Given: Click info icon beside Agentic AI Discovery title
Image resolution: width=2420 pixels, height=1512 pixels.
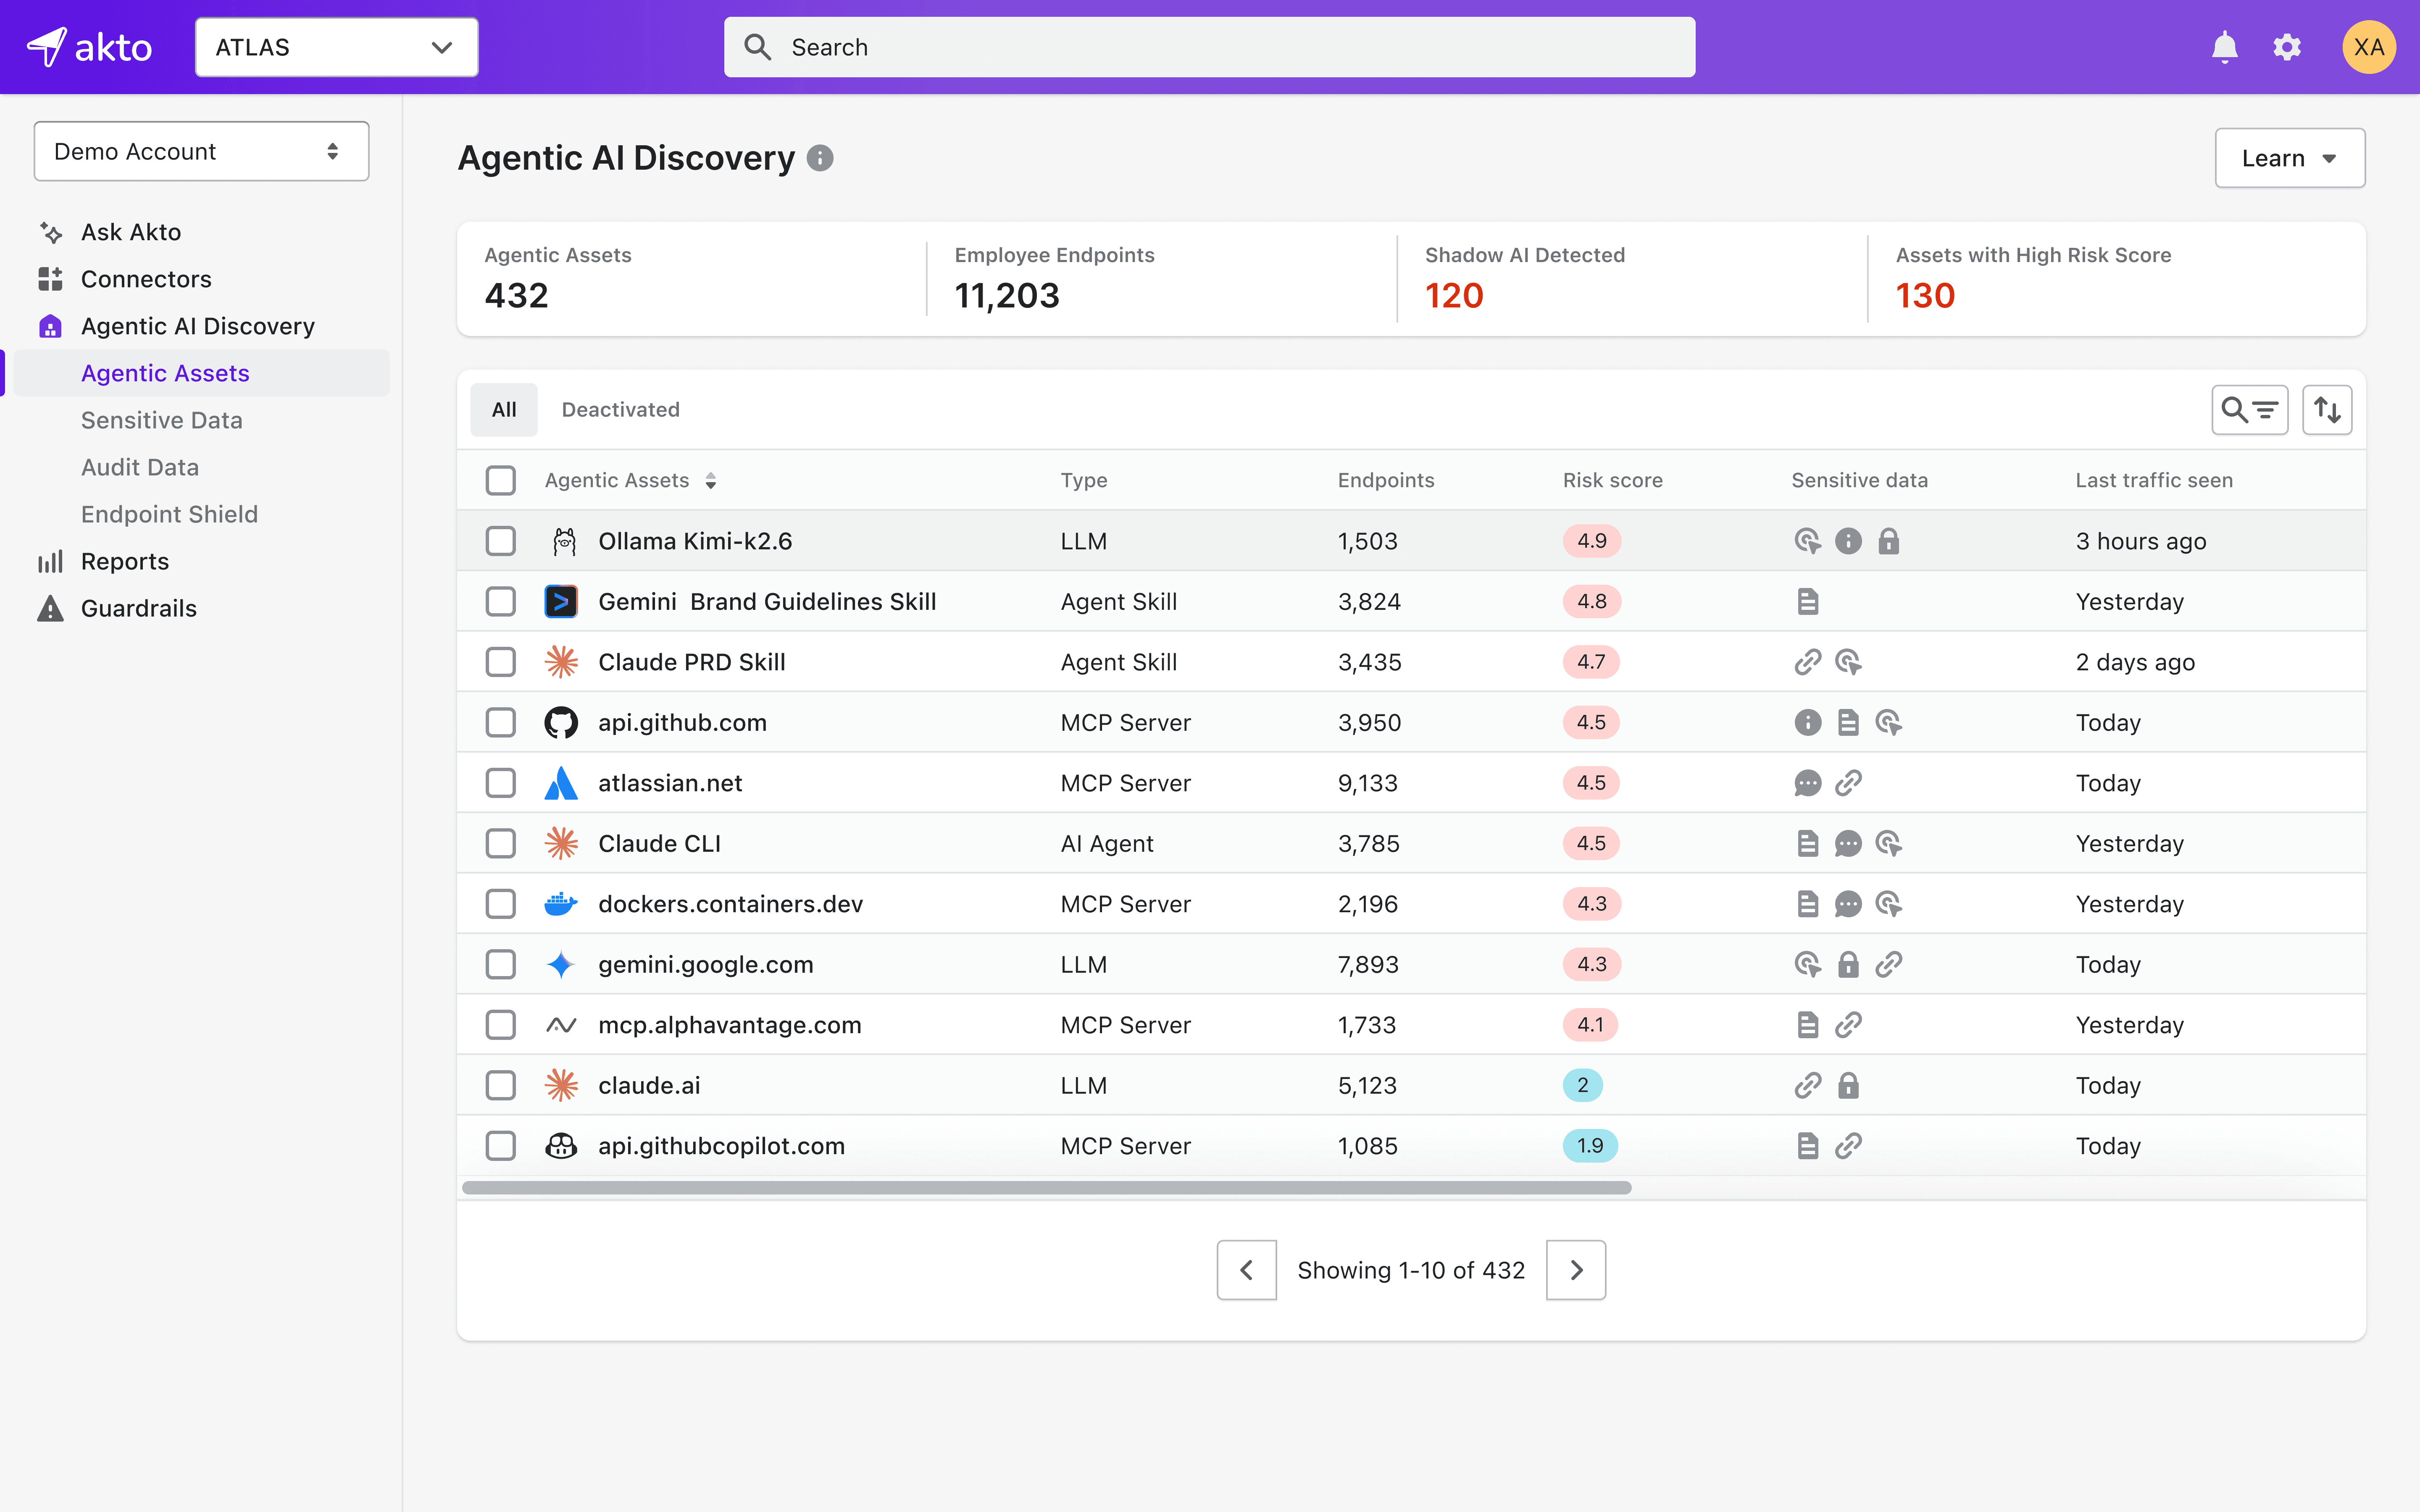Looking at the screenshot, I should [820, 158].
